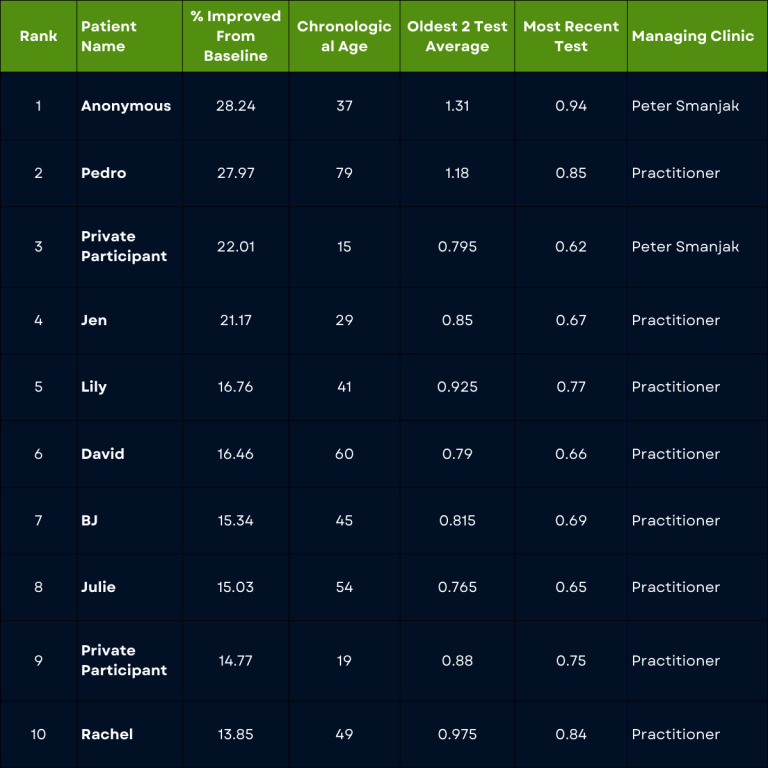Click the Rank column header
The width and height of the screenshot is (768, 768).
click(38, 36)
